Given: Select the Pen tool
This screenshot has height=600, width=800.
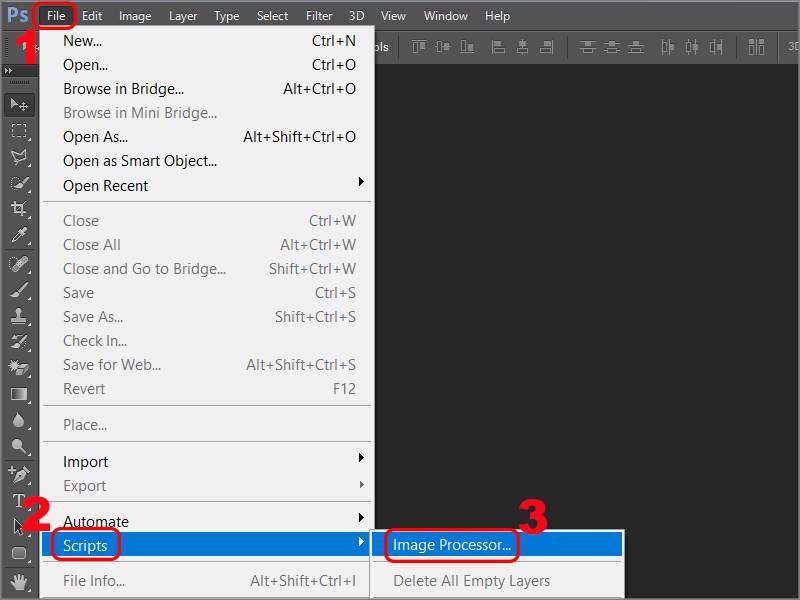Looking at the screenshot, I should (19, 474).
